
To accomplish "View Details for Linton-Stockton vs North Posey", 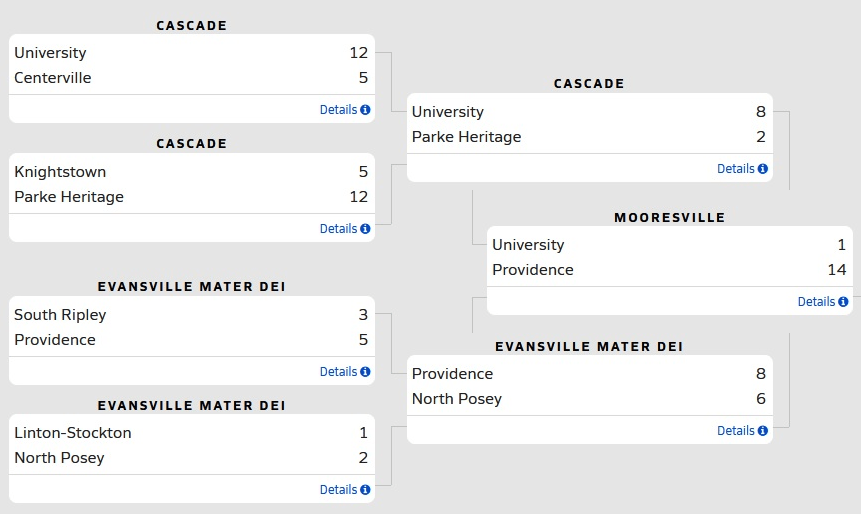I will (x=338, y=490).
